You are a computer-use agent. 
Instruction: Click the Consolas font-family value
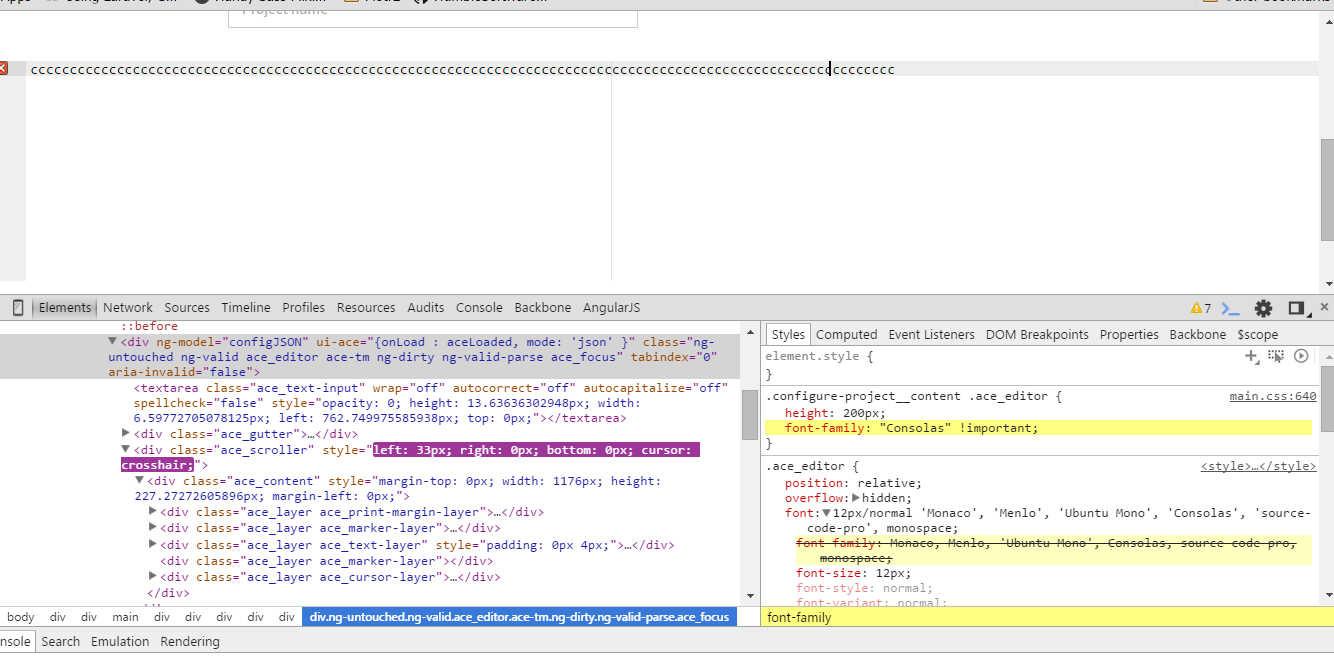(915, 428)
